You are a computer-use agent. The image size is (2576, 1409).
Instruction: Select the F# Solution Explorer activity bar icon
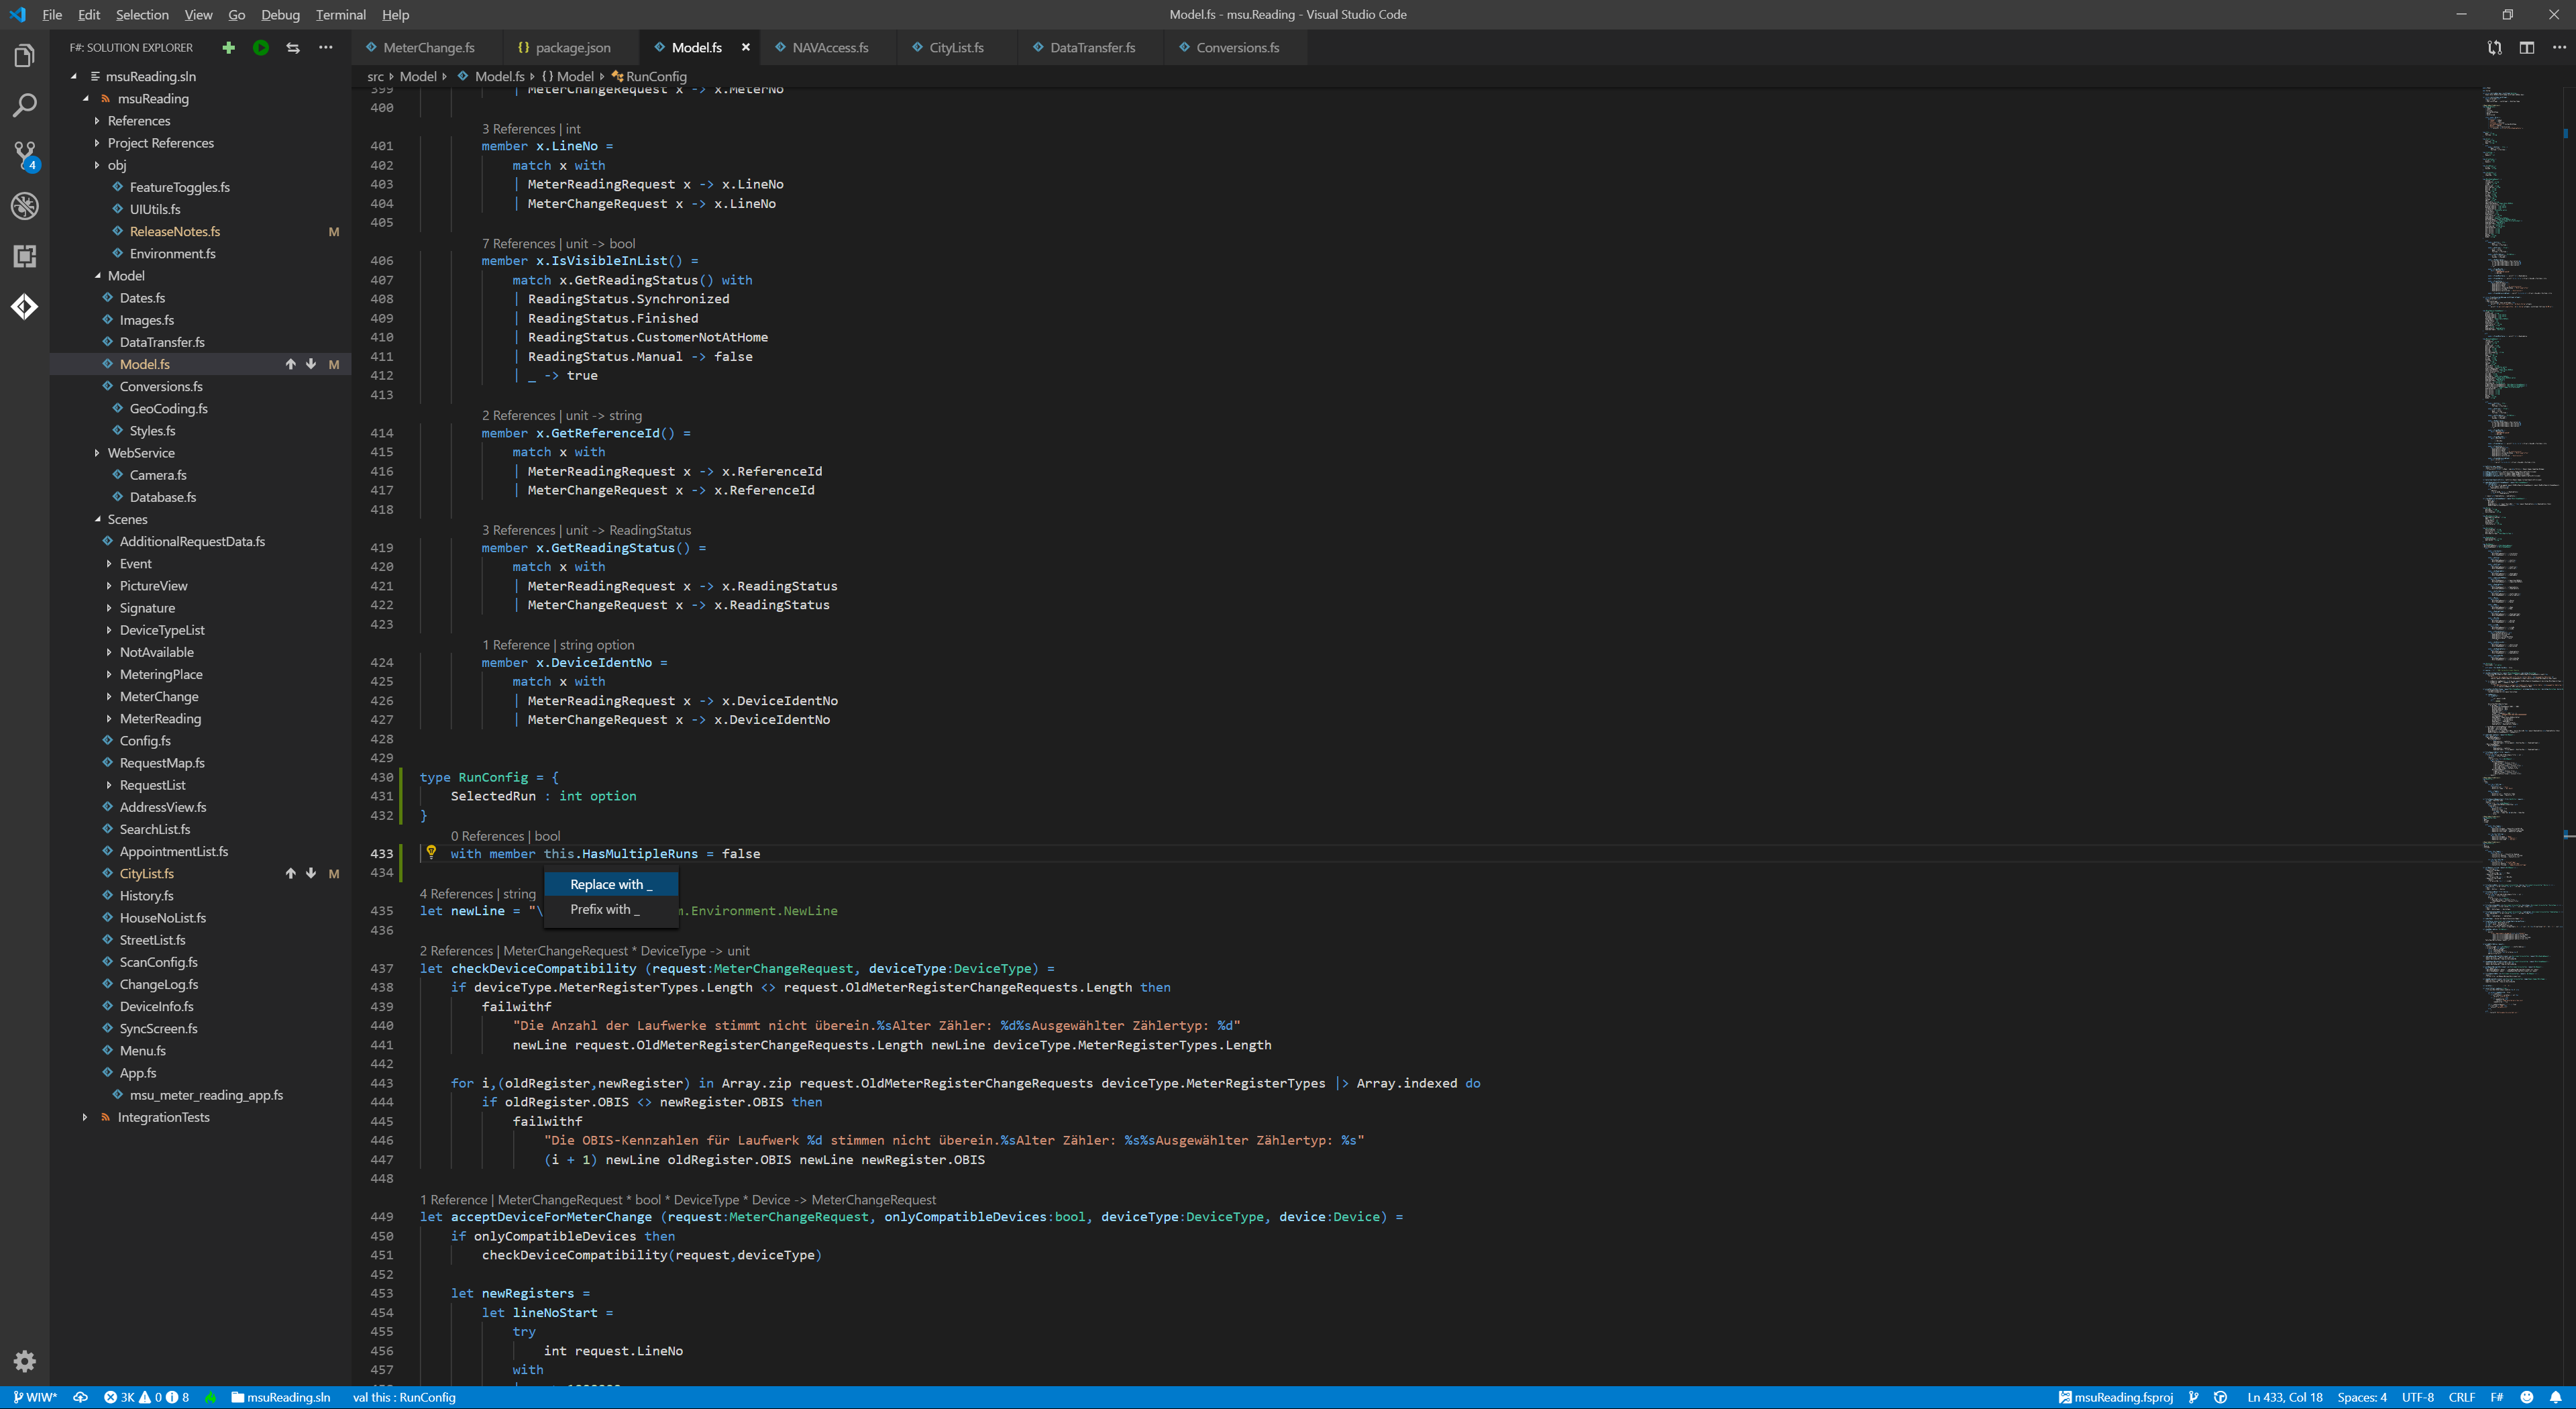pos(25,307)
